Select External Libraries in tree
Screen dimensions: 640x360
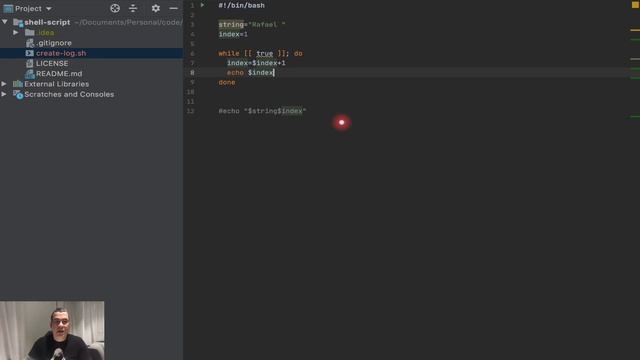(56, 84)
